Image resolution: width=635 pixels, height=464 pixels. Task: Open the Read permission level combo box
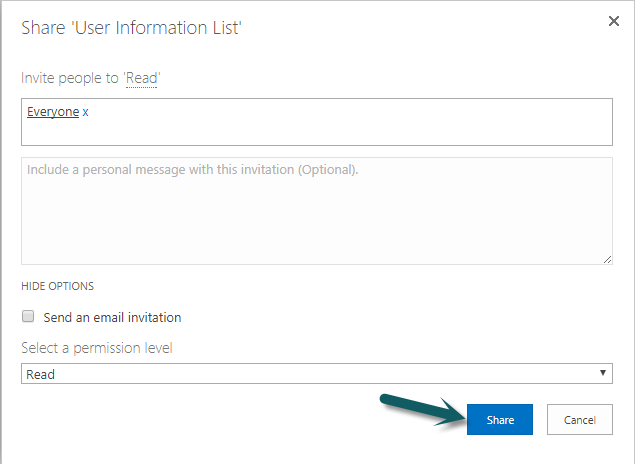point(317,373)
